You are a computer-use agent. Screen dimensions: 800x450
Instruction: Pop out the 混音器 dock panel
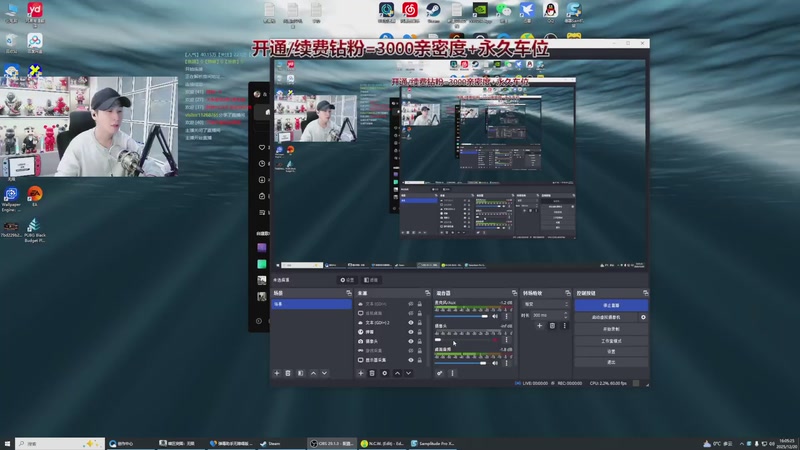514,293
